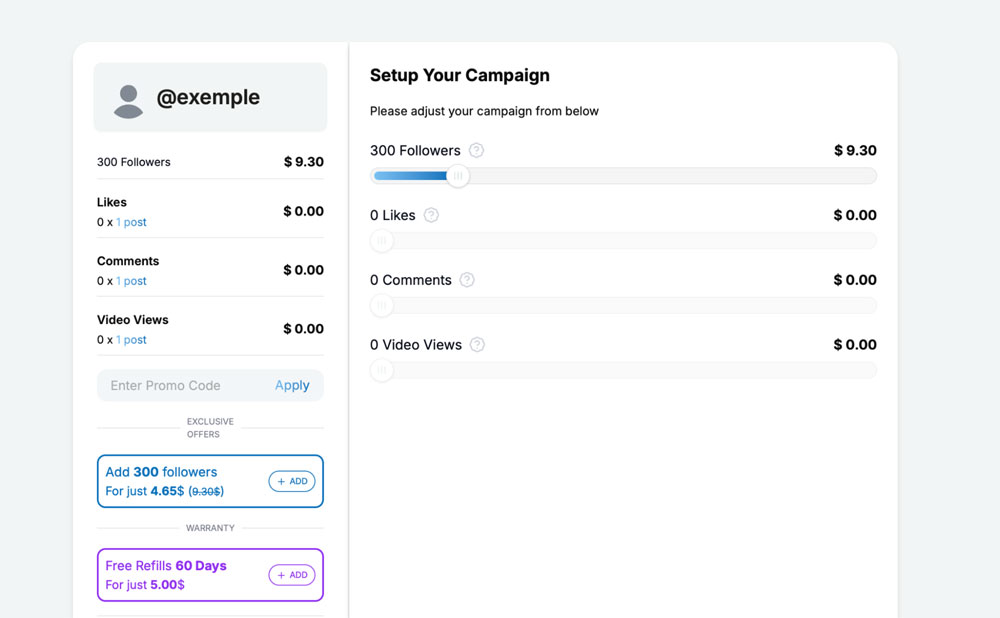Click the Comments slider handle
This screenshot has height=618, width=1000.
tap(381, 306)
